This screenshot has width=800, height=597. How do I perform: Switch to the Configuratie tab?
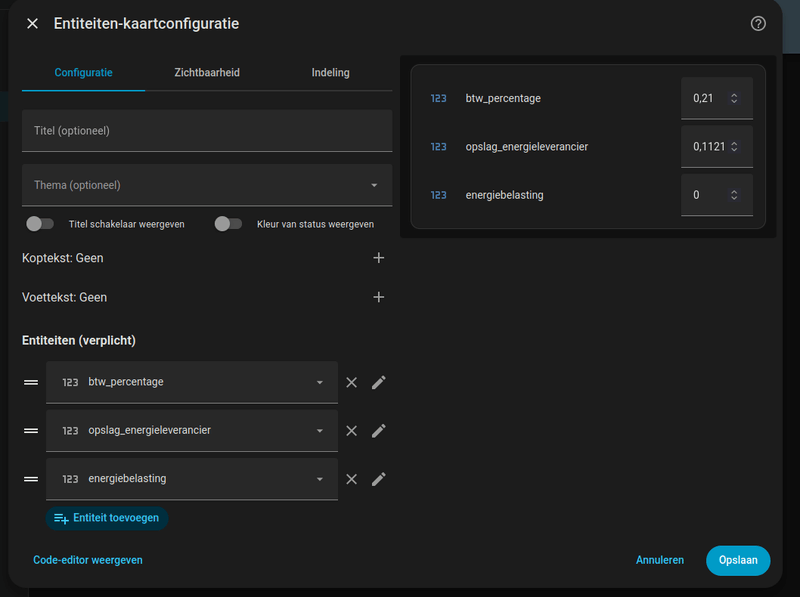pos(83,72)
